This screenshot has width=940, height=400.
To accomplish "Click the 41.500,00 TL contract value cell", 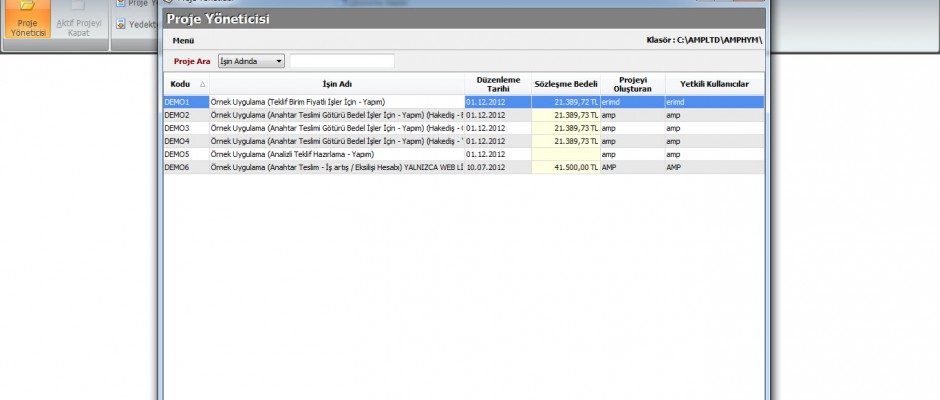I will click(565, 167).
